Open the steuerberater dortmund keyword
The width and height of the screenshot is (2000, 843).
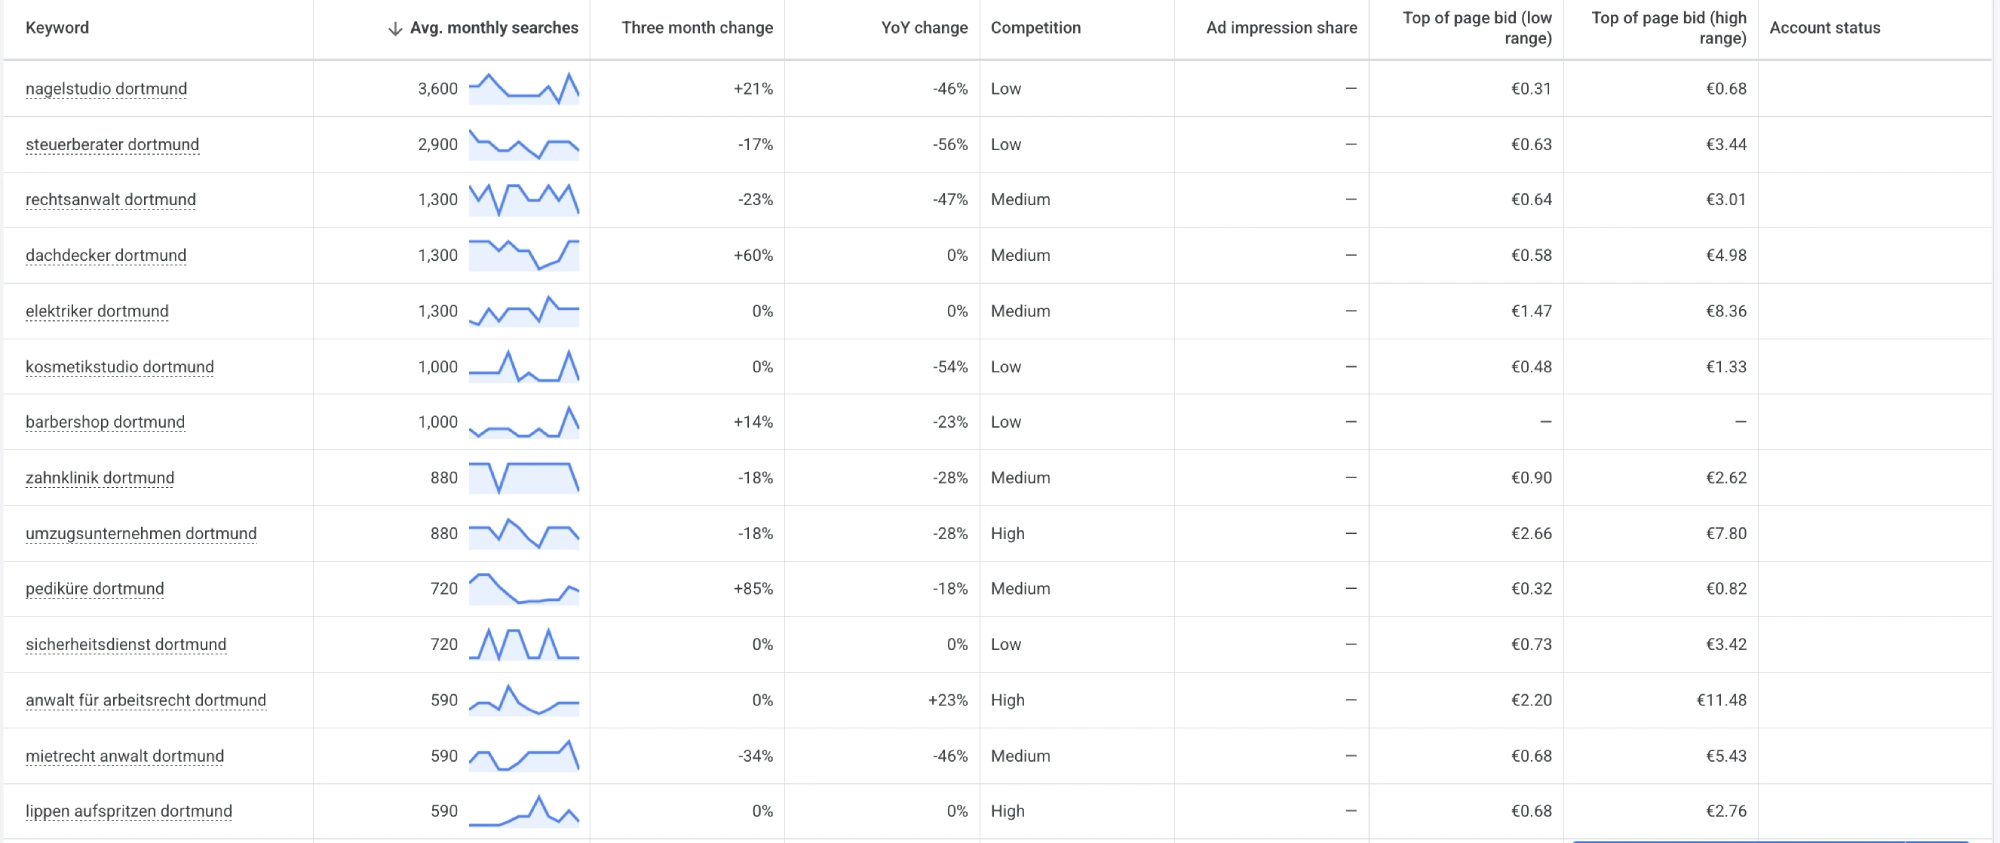coord(112,144)
